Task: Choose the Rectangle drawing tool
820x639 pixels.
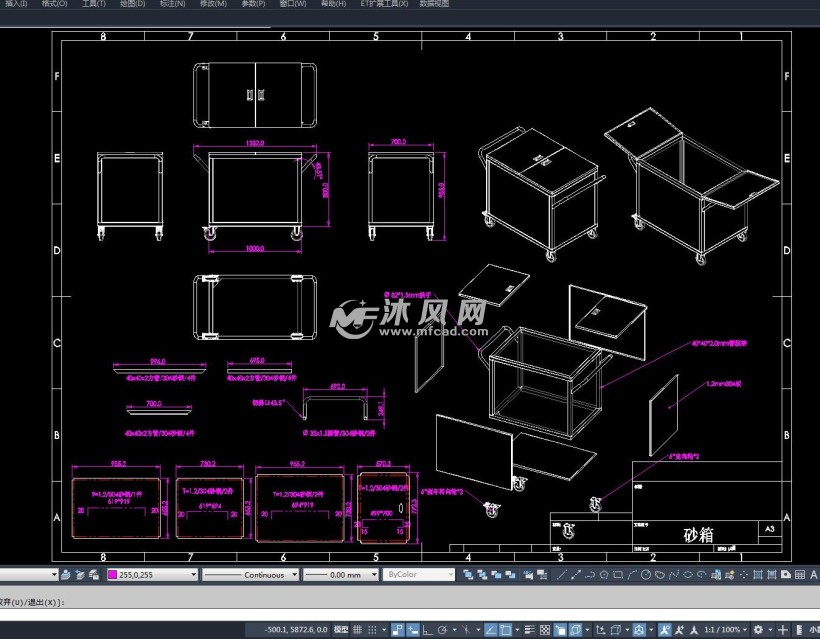Action: pyautogui.click(x=619, y=575)
